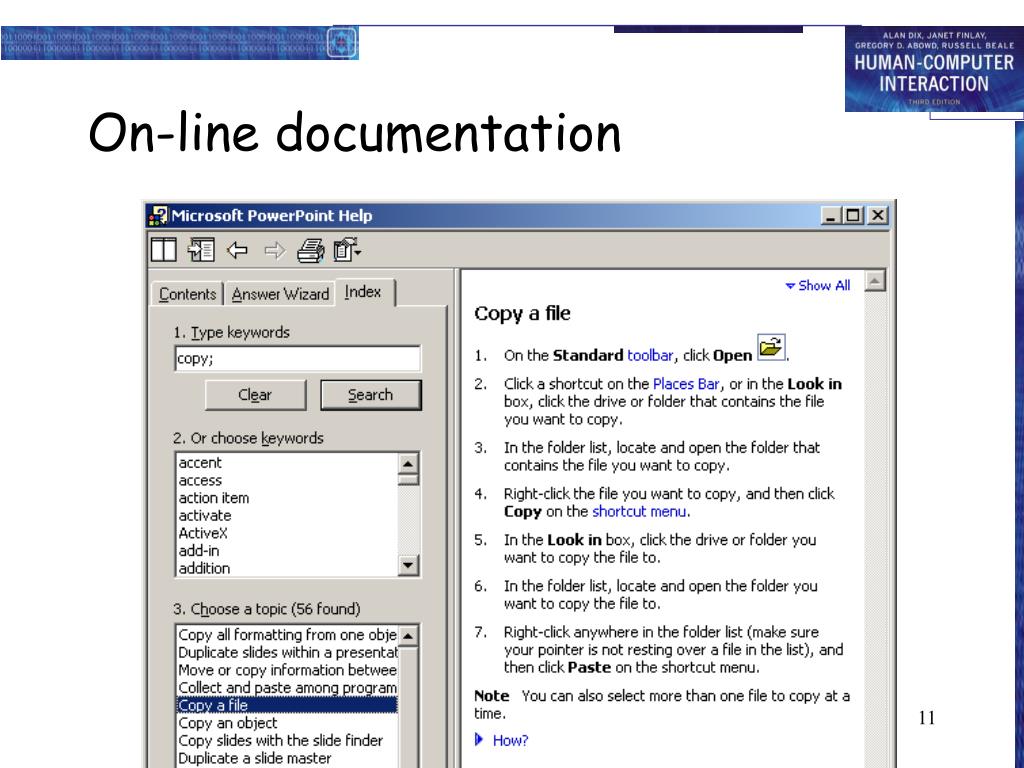Click keywords list scroll up arrow
The width and height of the screenshot is (1024, 768).
click(x=408, y=464)
